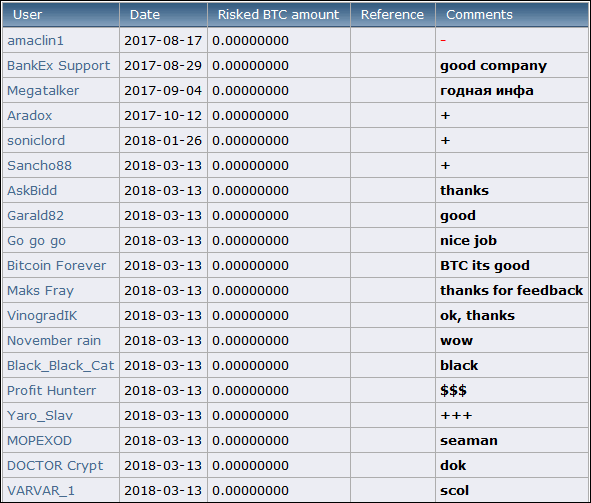The height and width of the screenshot is (503, 591).
Task: View November rain profile link
Action: [x=54, y=340]
